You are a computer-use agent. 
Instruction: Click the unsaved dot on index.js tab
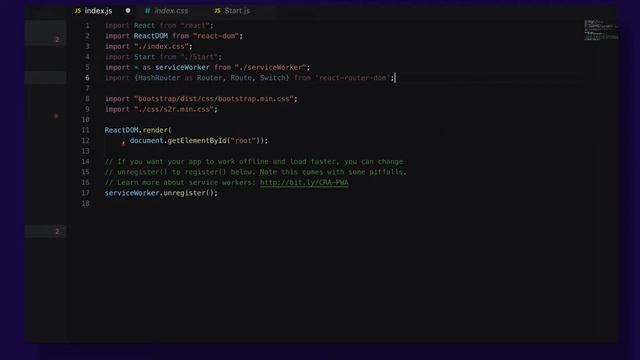128,11
